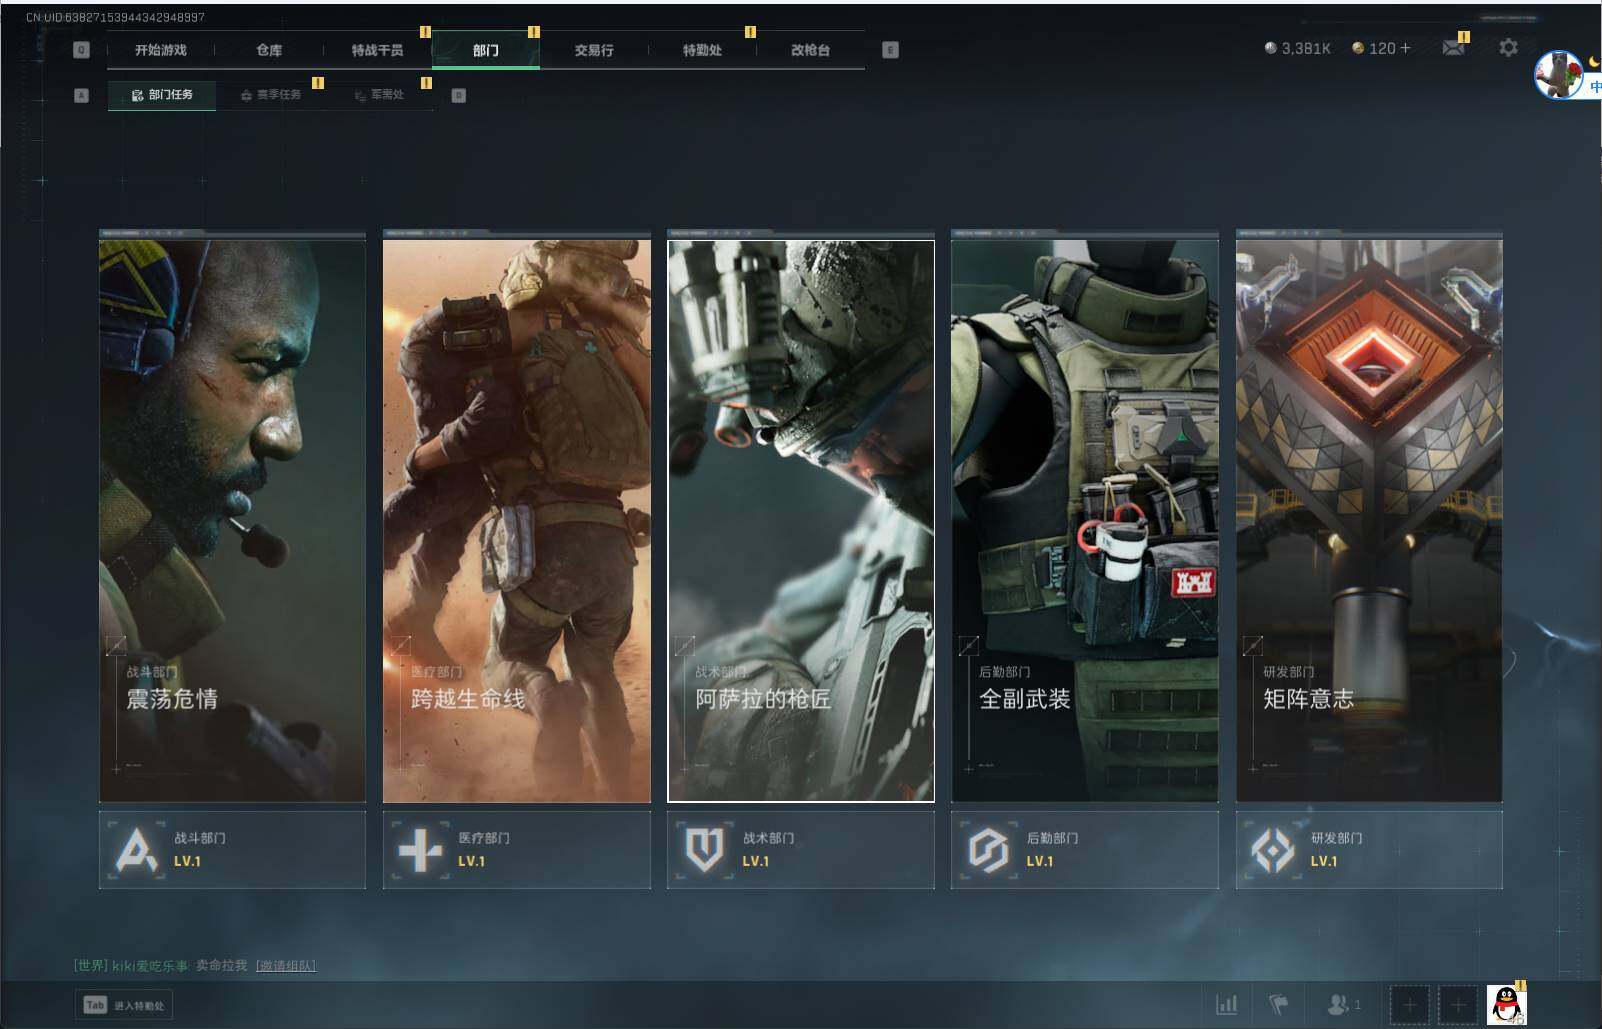
Task: Click the silver coin currency icon
Action: [x=1270, y=48]
